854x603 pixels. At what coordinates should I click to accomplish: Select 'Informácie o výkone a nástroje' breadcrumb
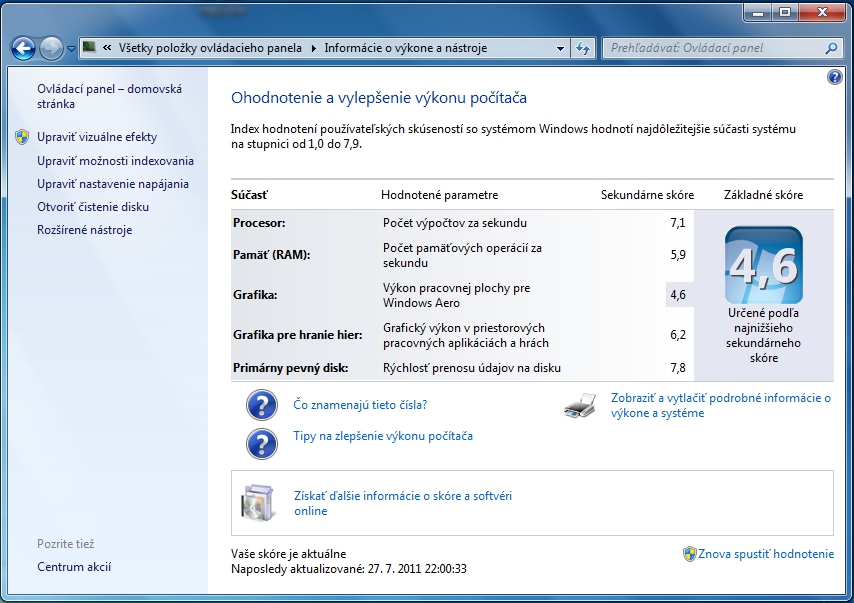(x=405, y=48)
